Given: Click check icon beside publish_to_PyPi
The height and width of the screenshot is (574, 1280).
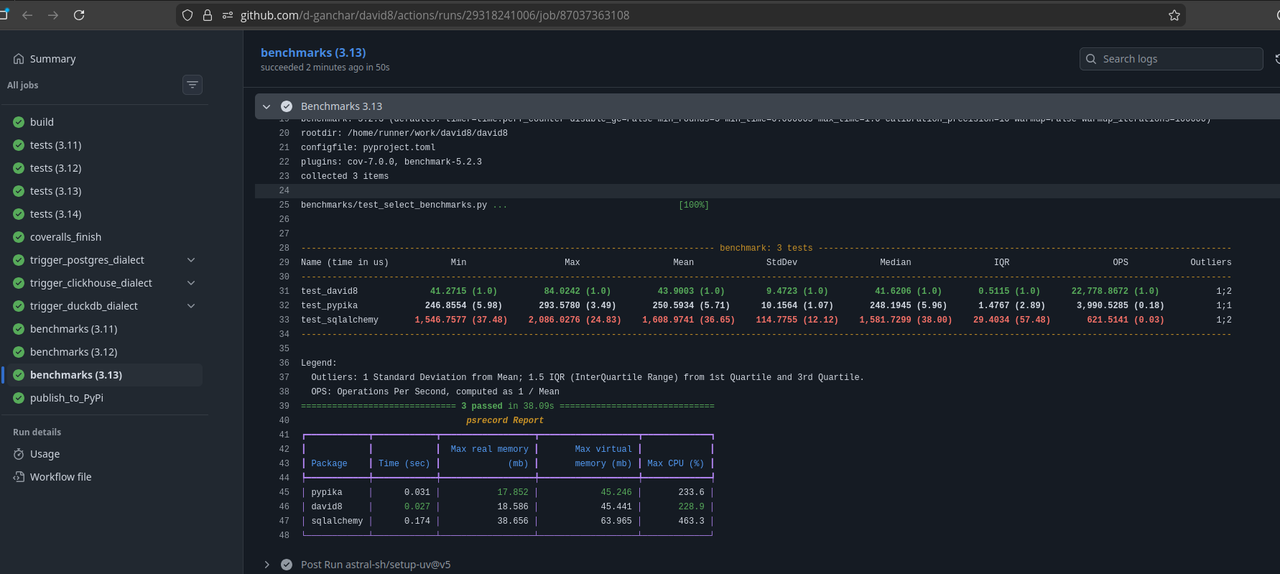Looking at the screenshot, I should pos(19,398).
